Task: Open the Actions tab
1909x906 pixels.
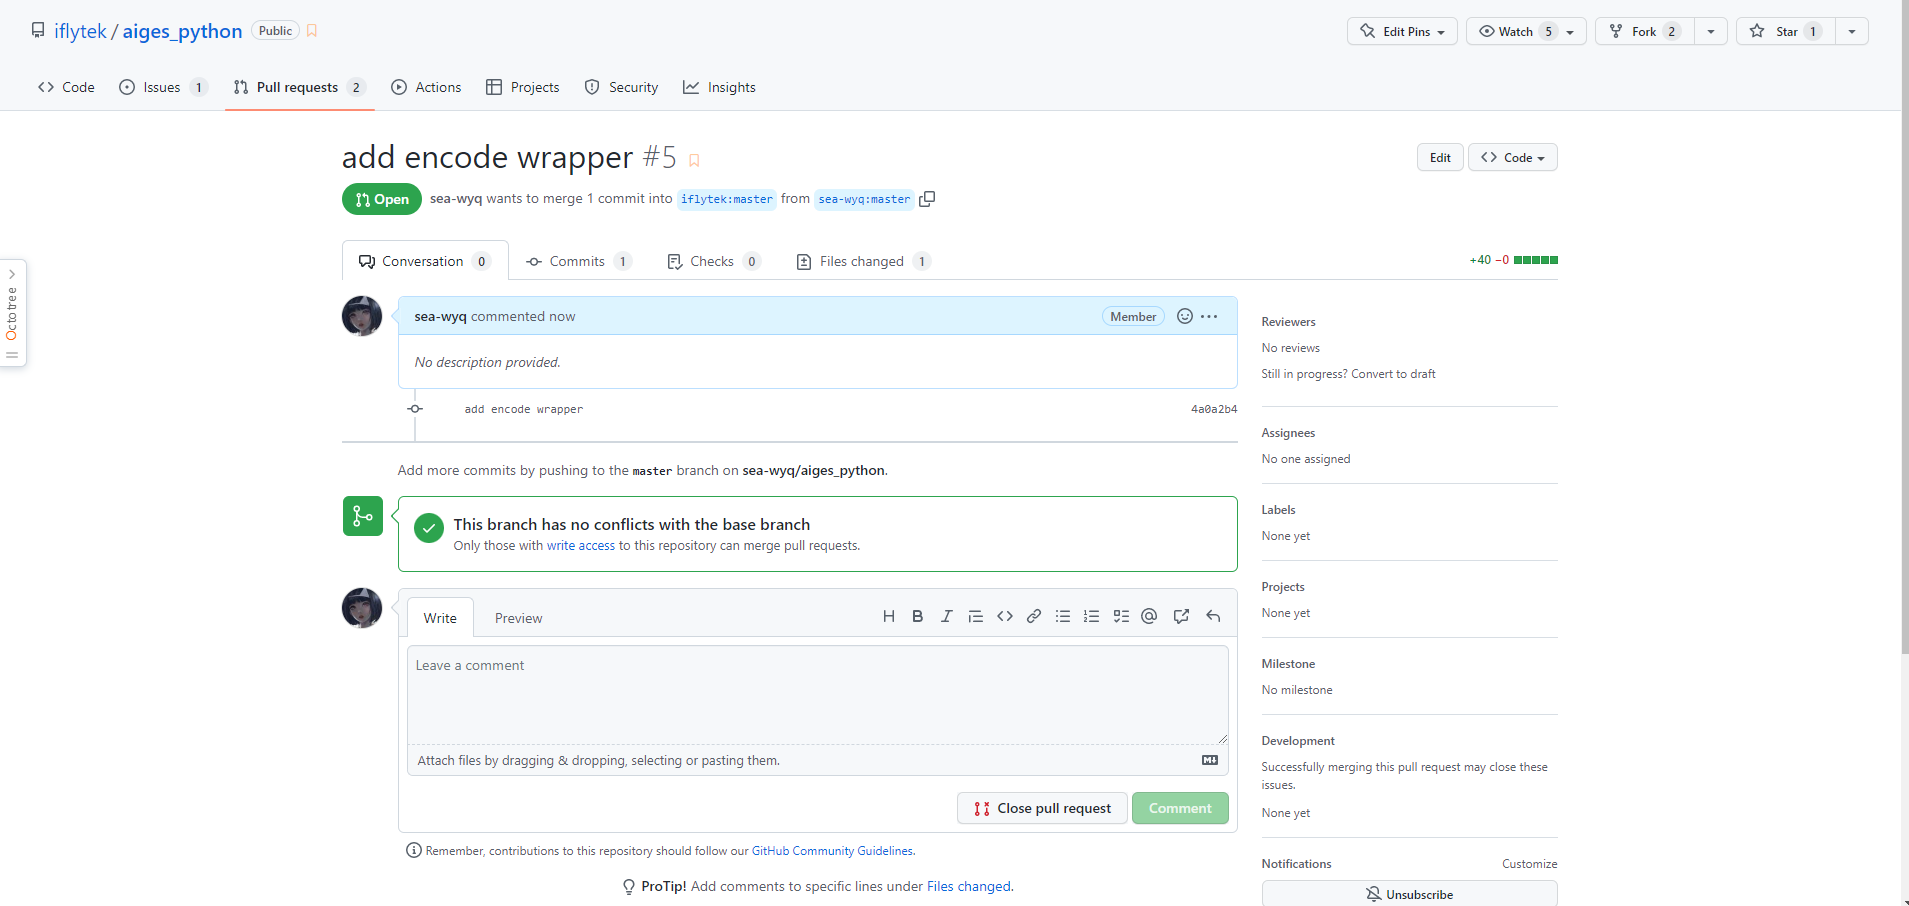Action: [x=426, y=87]
